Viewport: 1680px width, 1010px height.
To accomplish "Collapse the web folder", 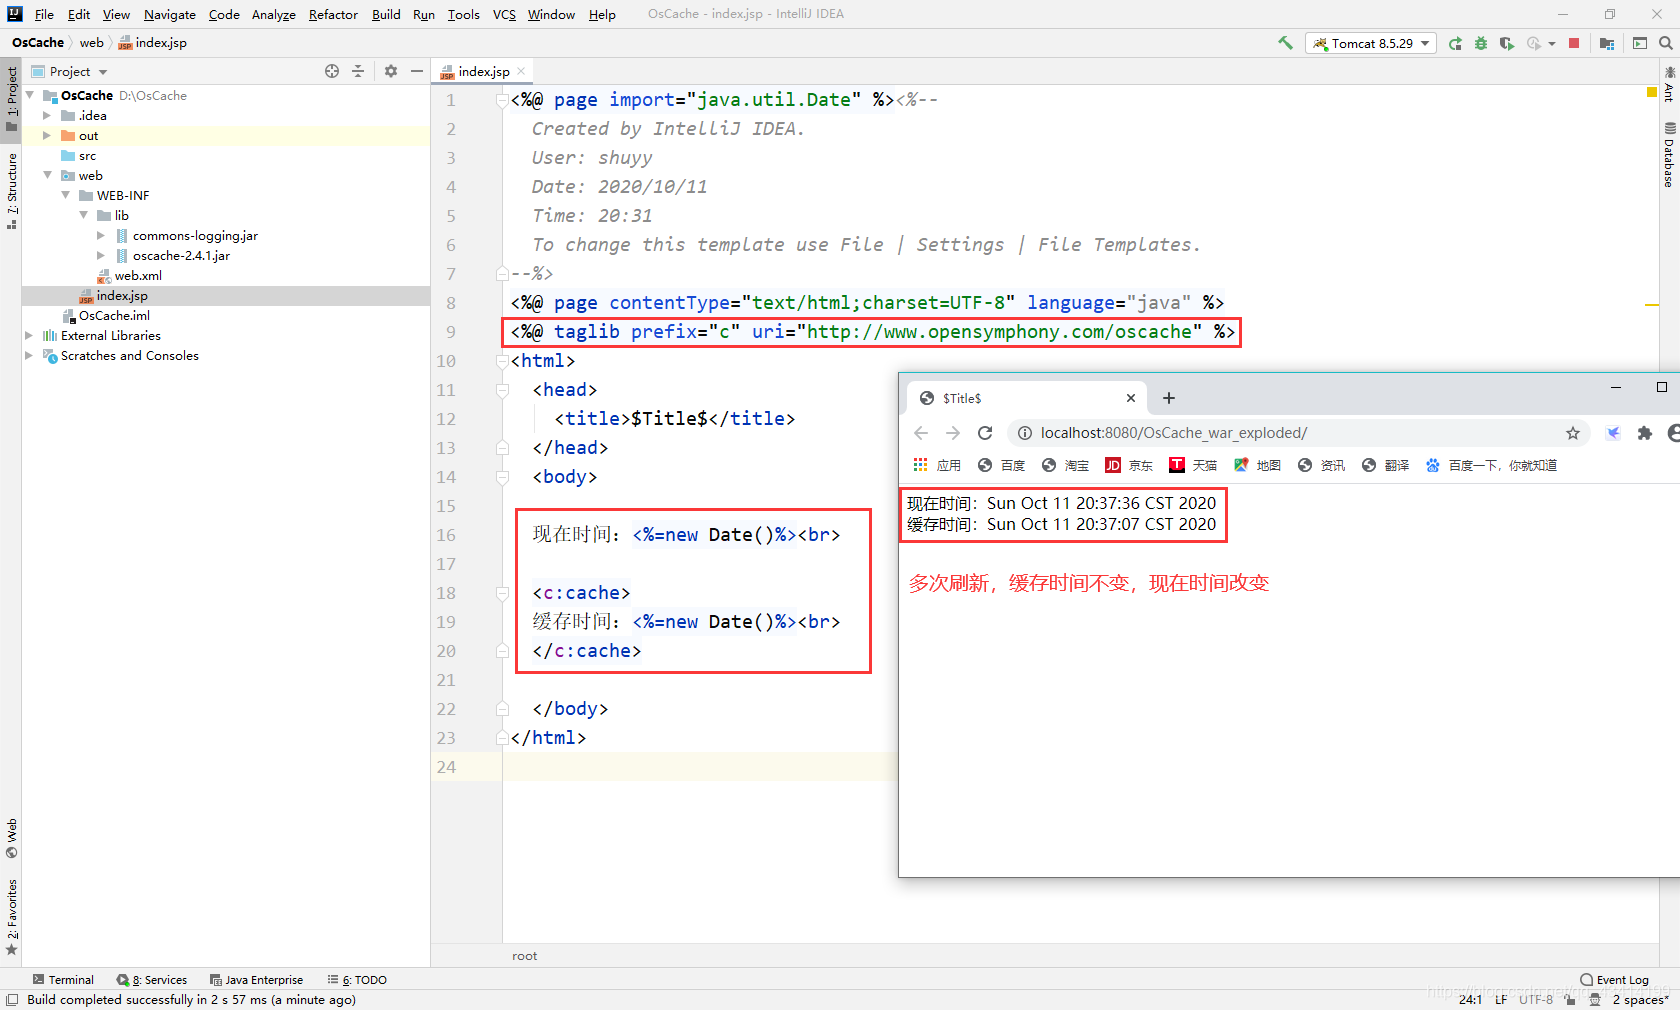I will (47, 175).
